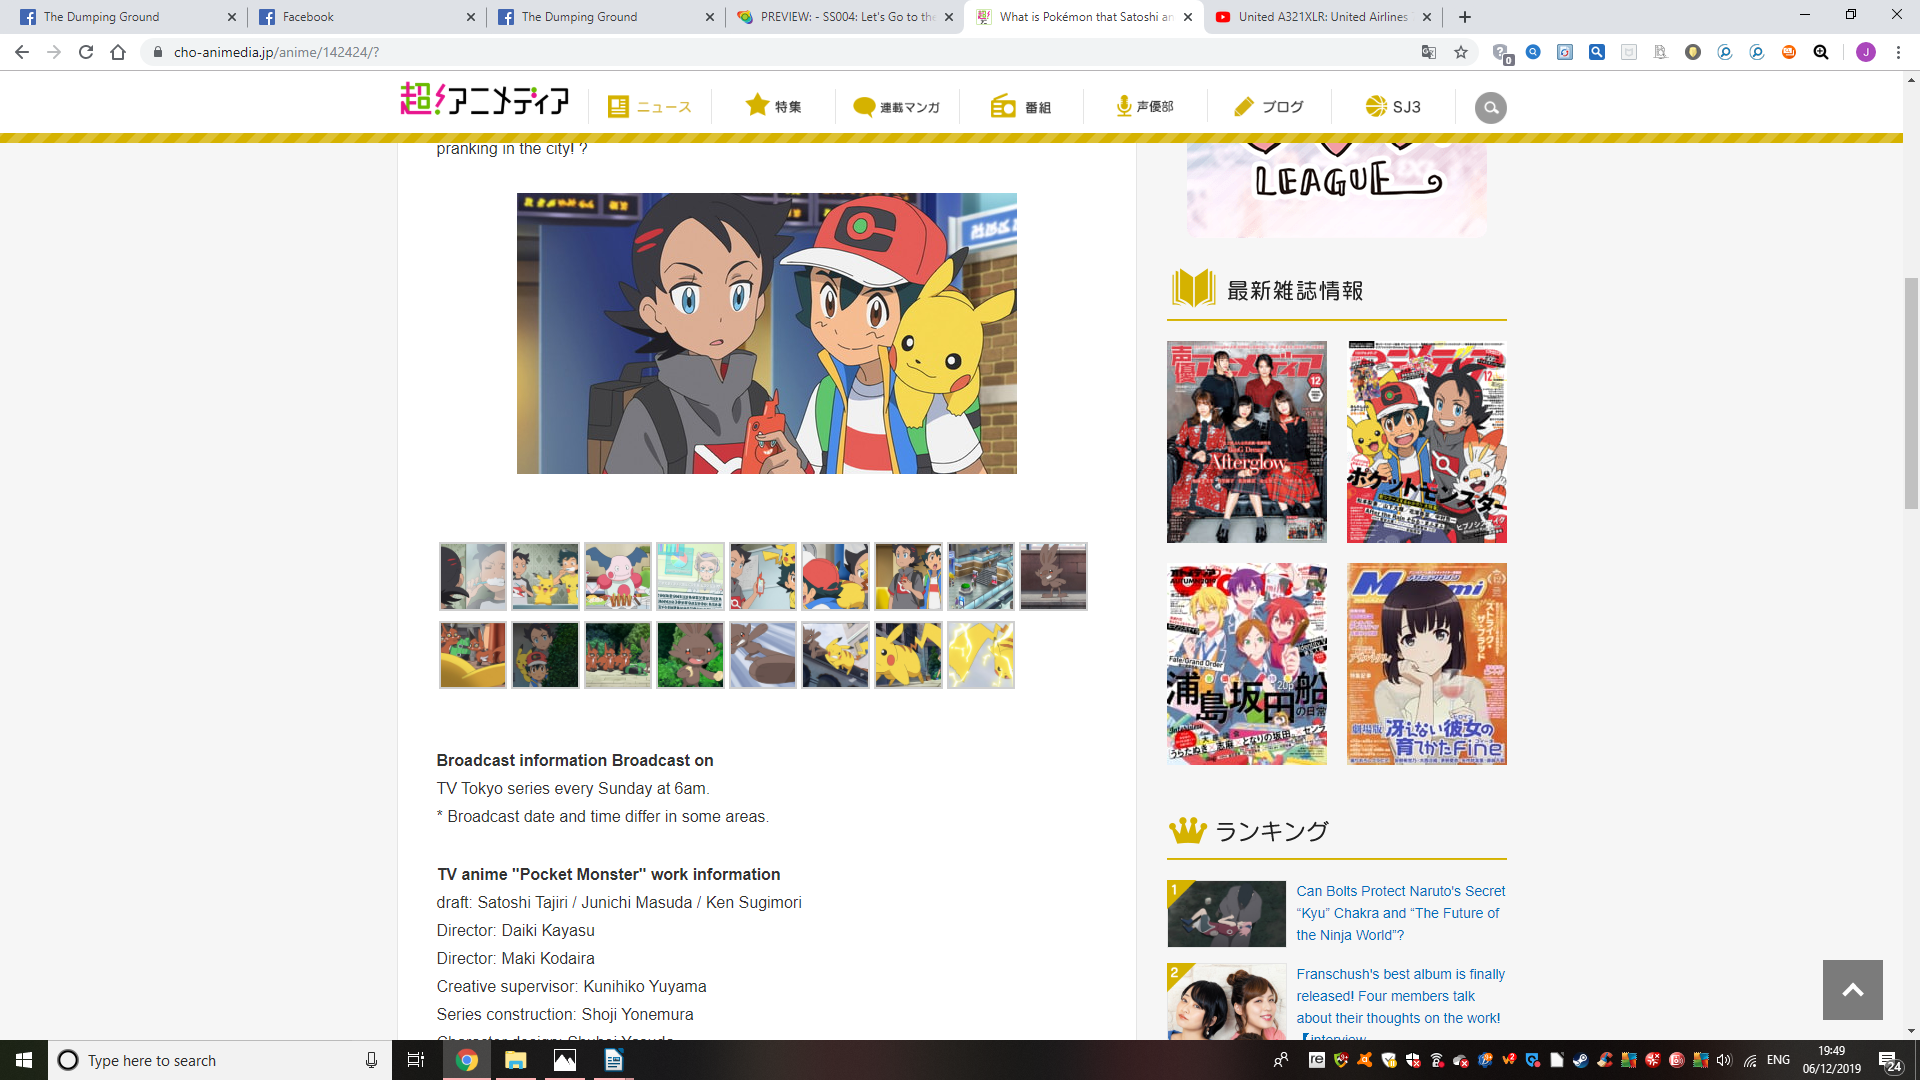Screen dimensions: 1920x1080
Task: Open the city building scene thumbnail
Action: (980, 576)
